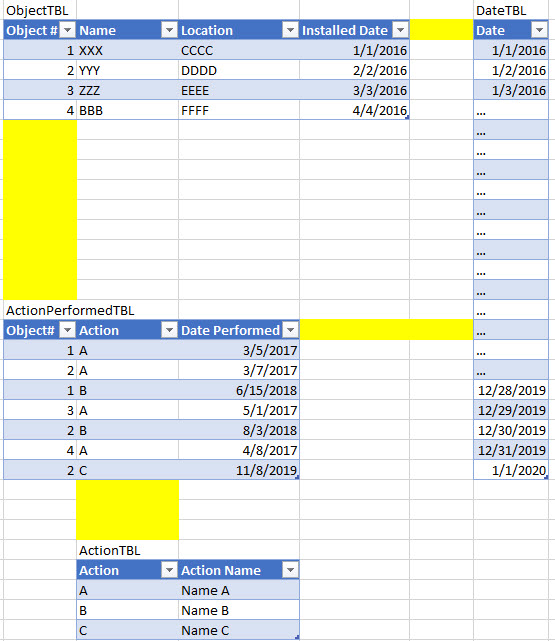Open the Action filter in ActionPerformedTBL
The height and width of the screenshot is (641, 555).
(169, 329)
